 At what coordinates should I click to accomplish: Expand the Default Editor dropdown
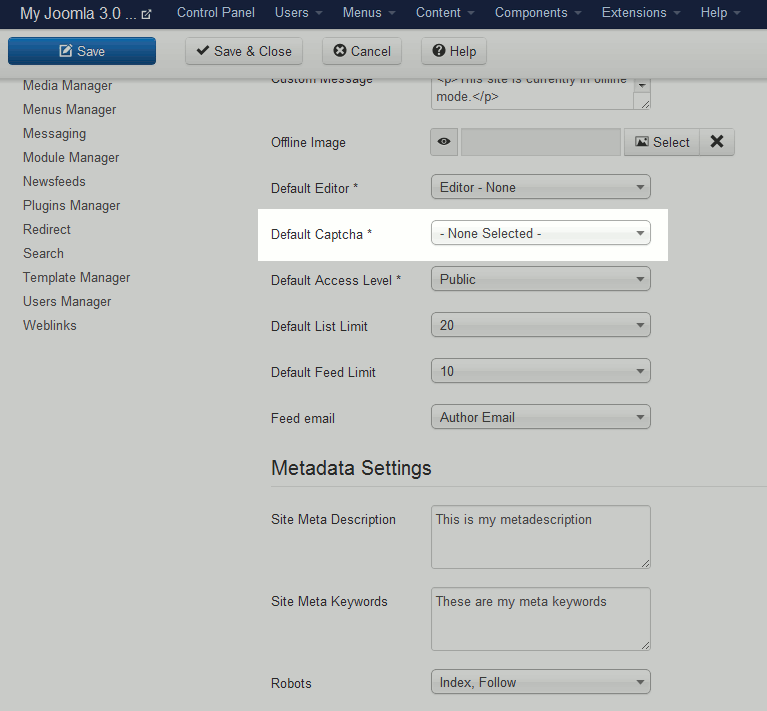point(540,187)
